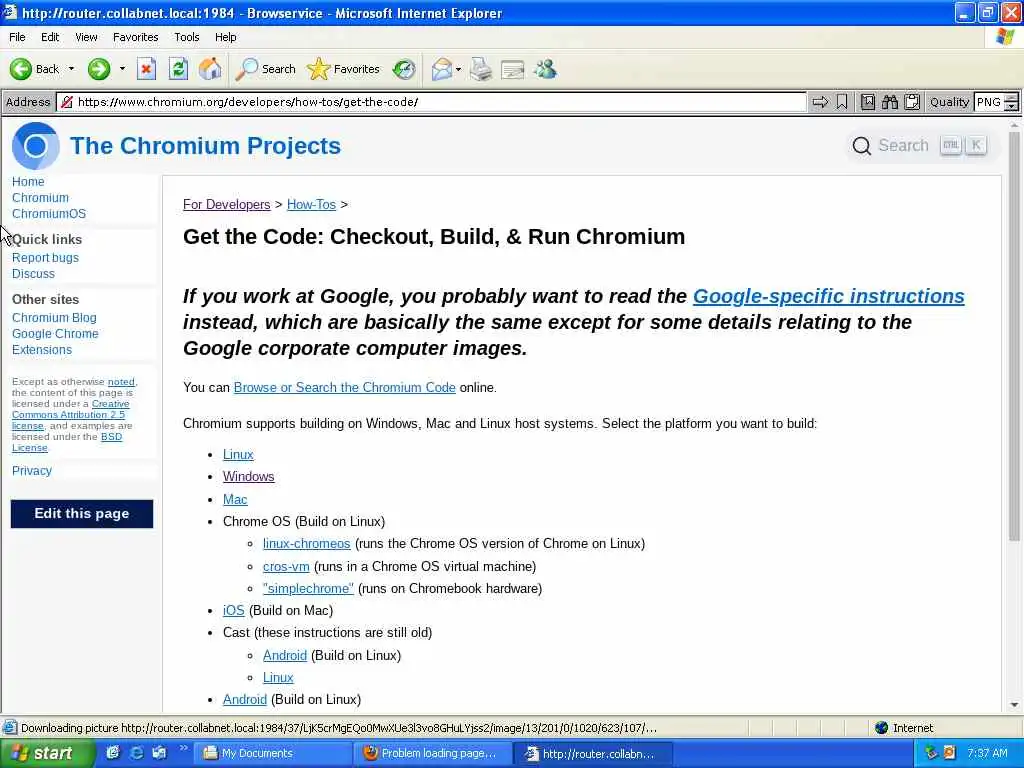Follow the For Developers breadcrumb
This screenshot has height=768, width=1024.
227,204
